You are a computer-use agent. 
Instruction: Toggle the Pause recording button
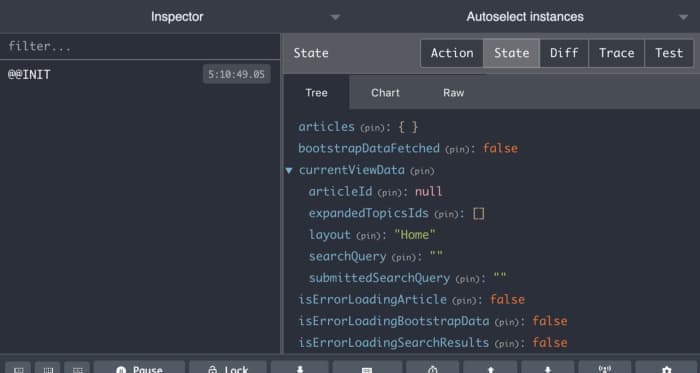(x=139, y=368)
